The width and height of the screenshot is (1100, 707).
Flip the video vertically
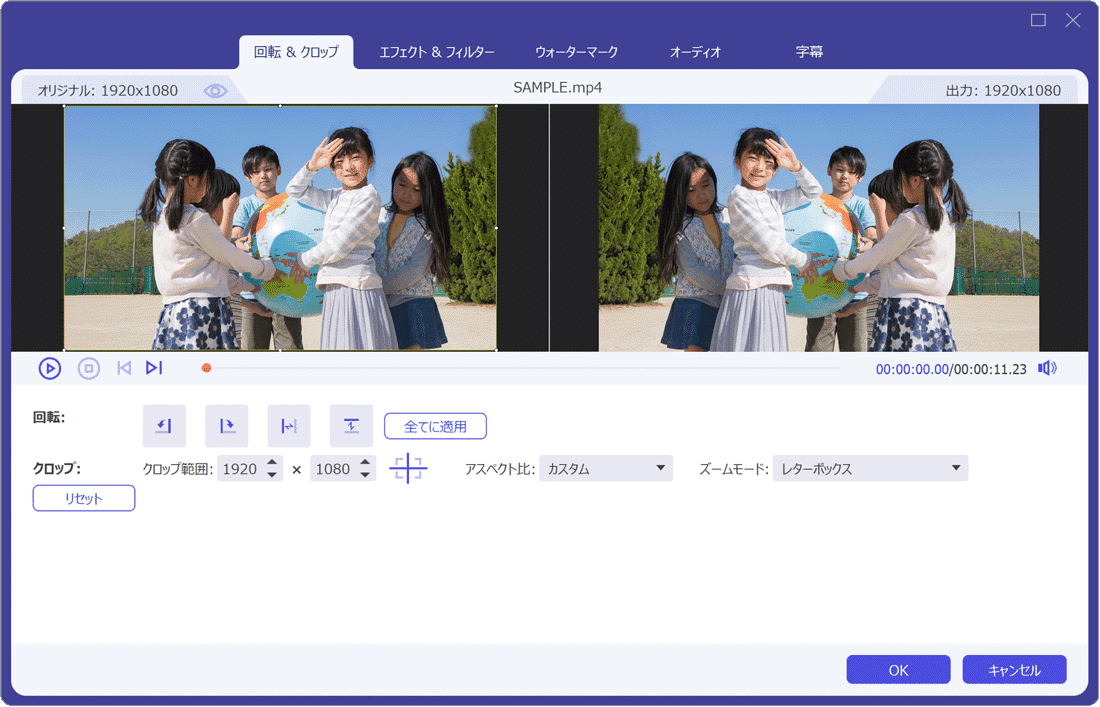tap(351, 426)
